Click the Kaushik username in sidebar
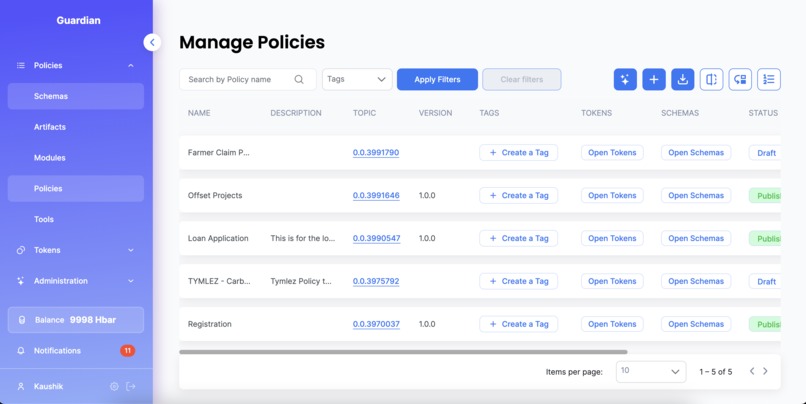Viewport: 806px width, 404px height. (48, 386)
